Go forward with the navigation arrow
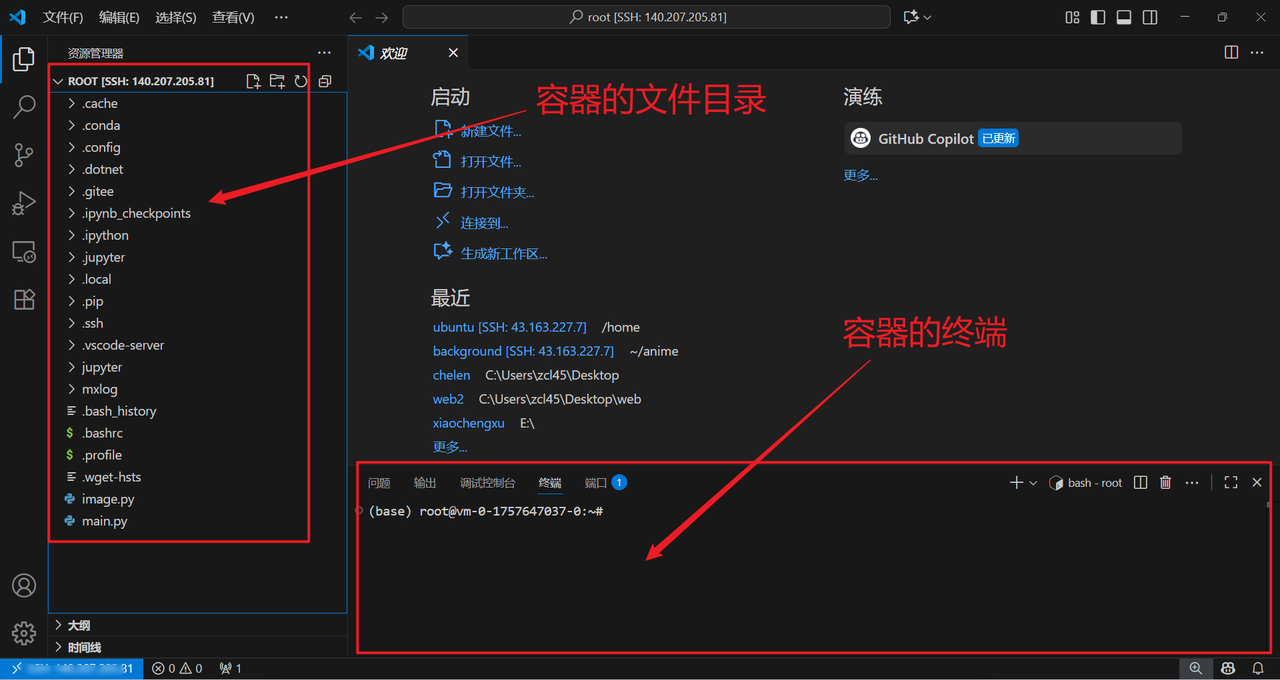The width and height of the screenshot is (1280, 680). 381,17
